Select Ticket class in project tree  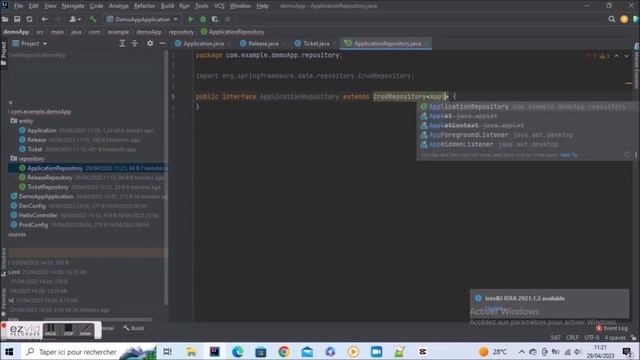[35, 149]
